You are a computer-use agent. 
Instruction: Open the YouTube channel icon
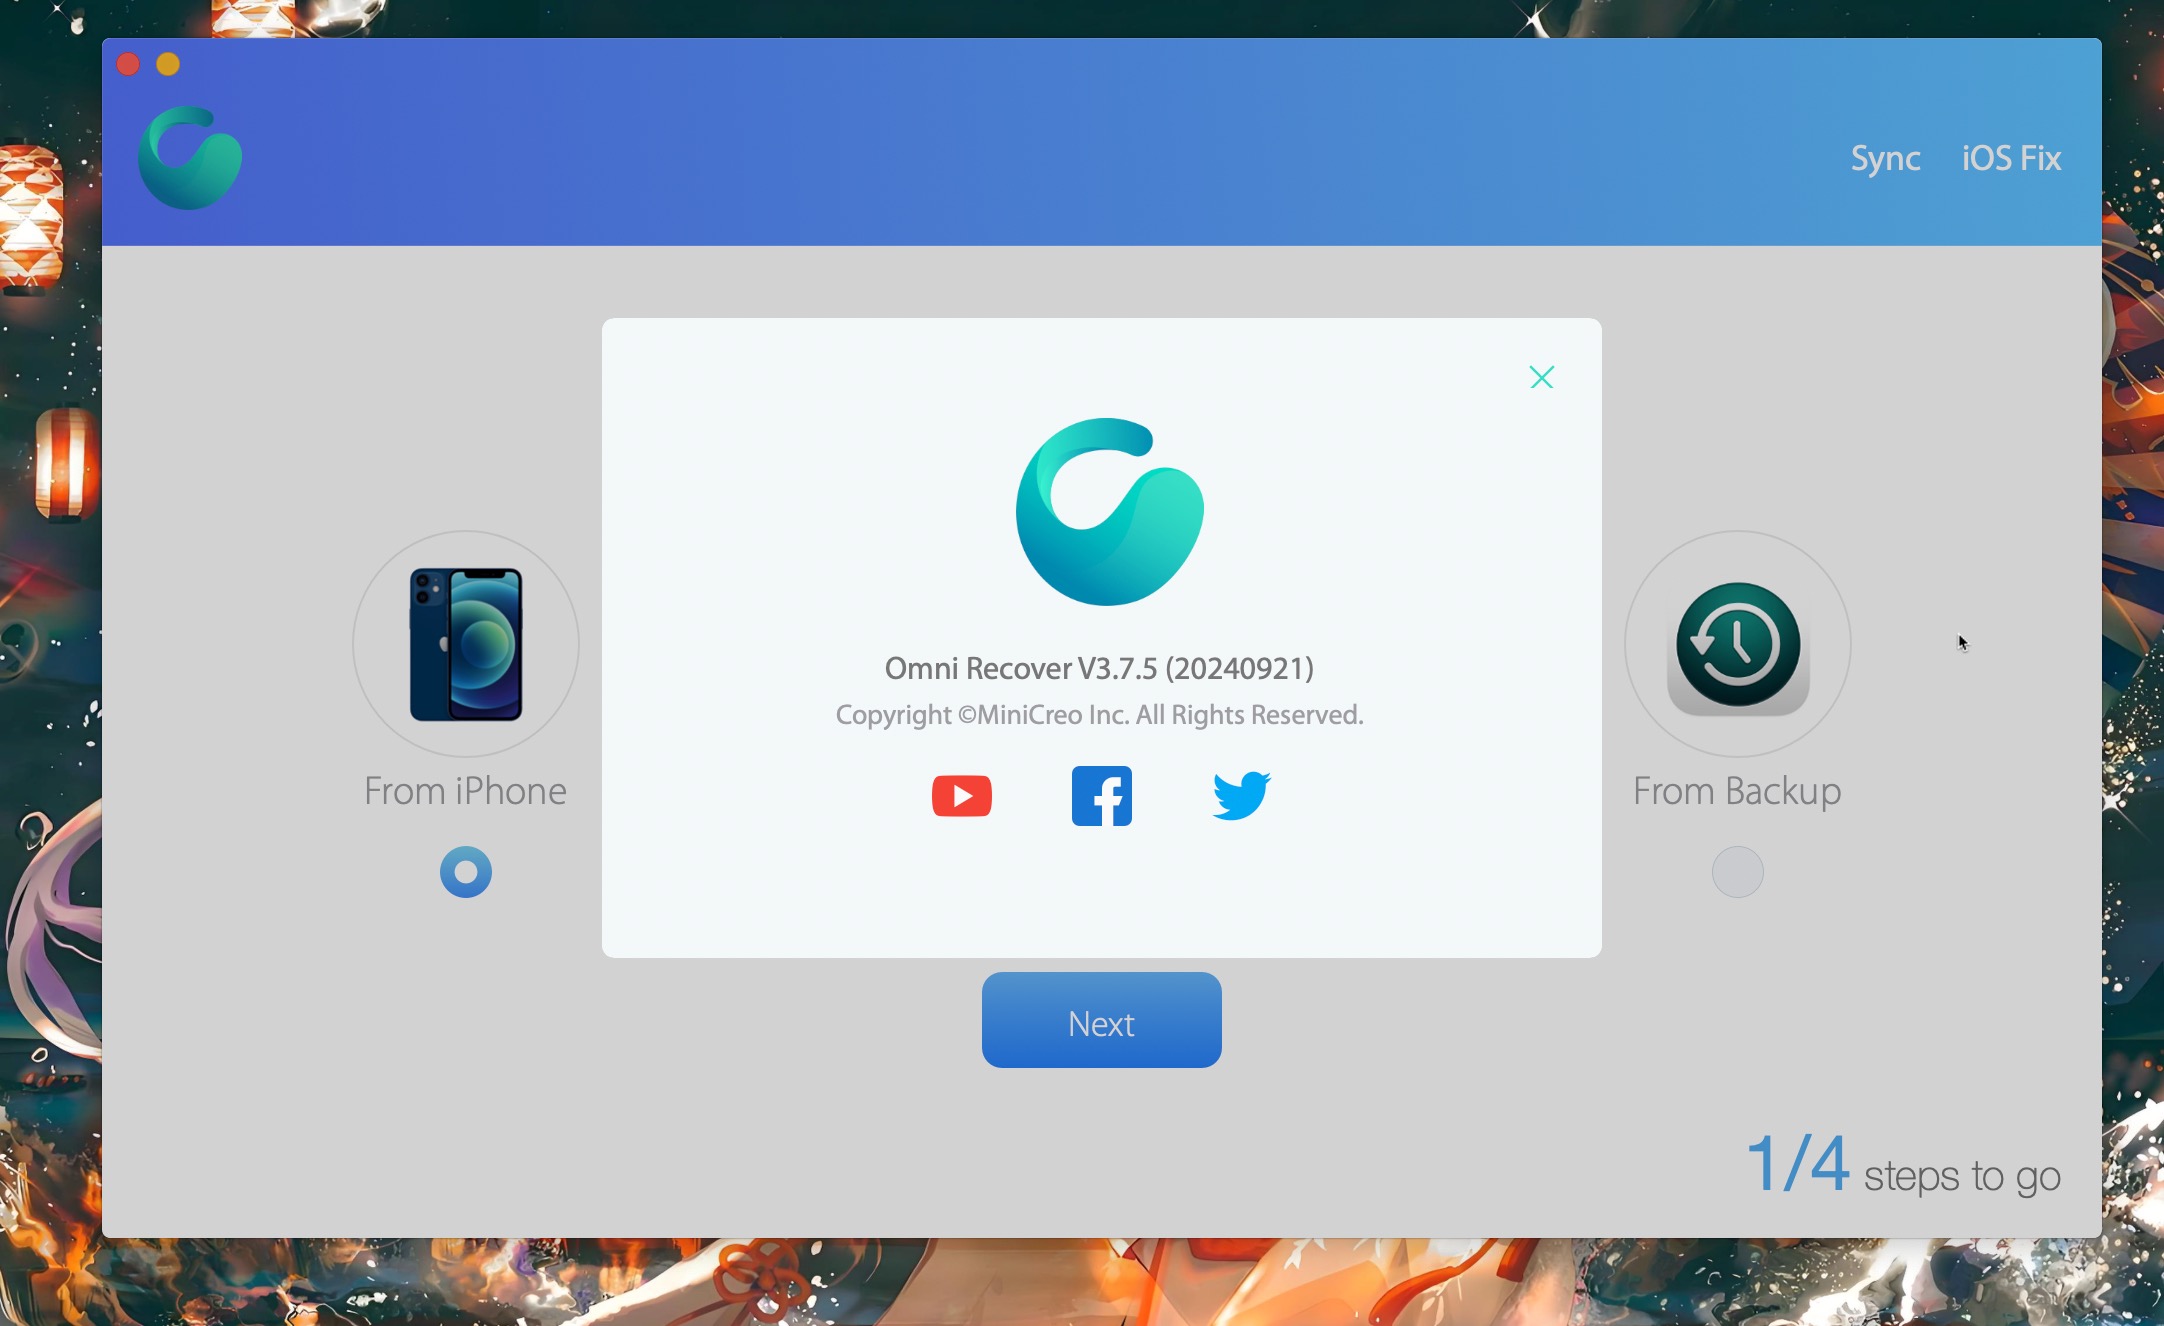[x=961, y=796]
